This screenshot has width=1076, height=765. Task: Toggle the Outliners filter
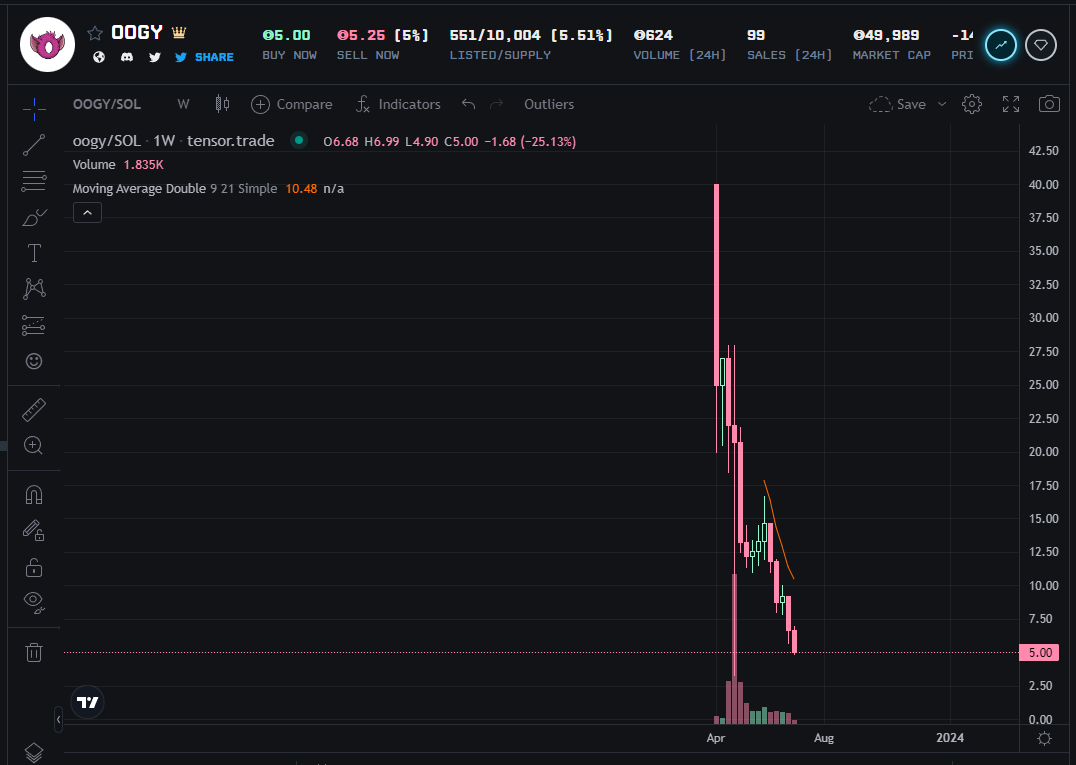(x=549, y=104)
